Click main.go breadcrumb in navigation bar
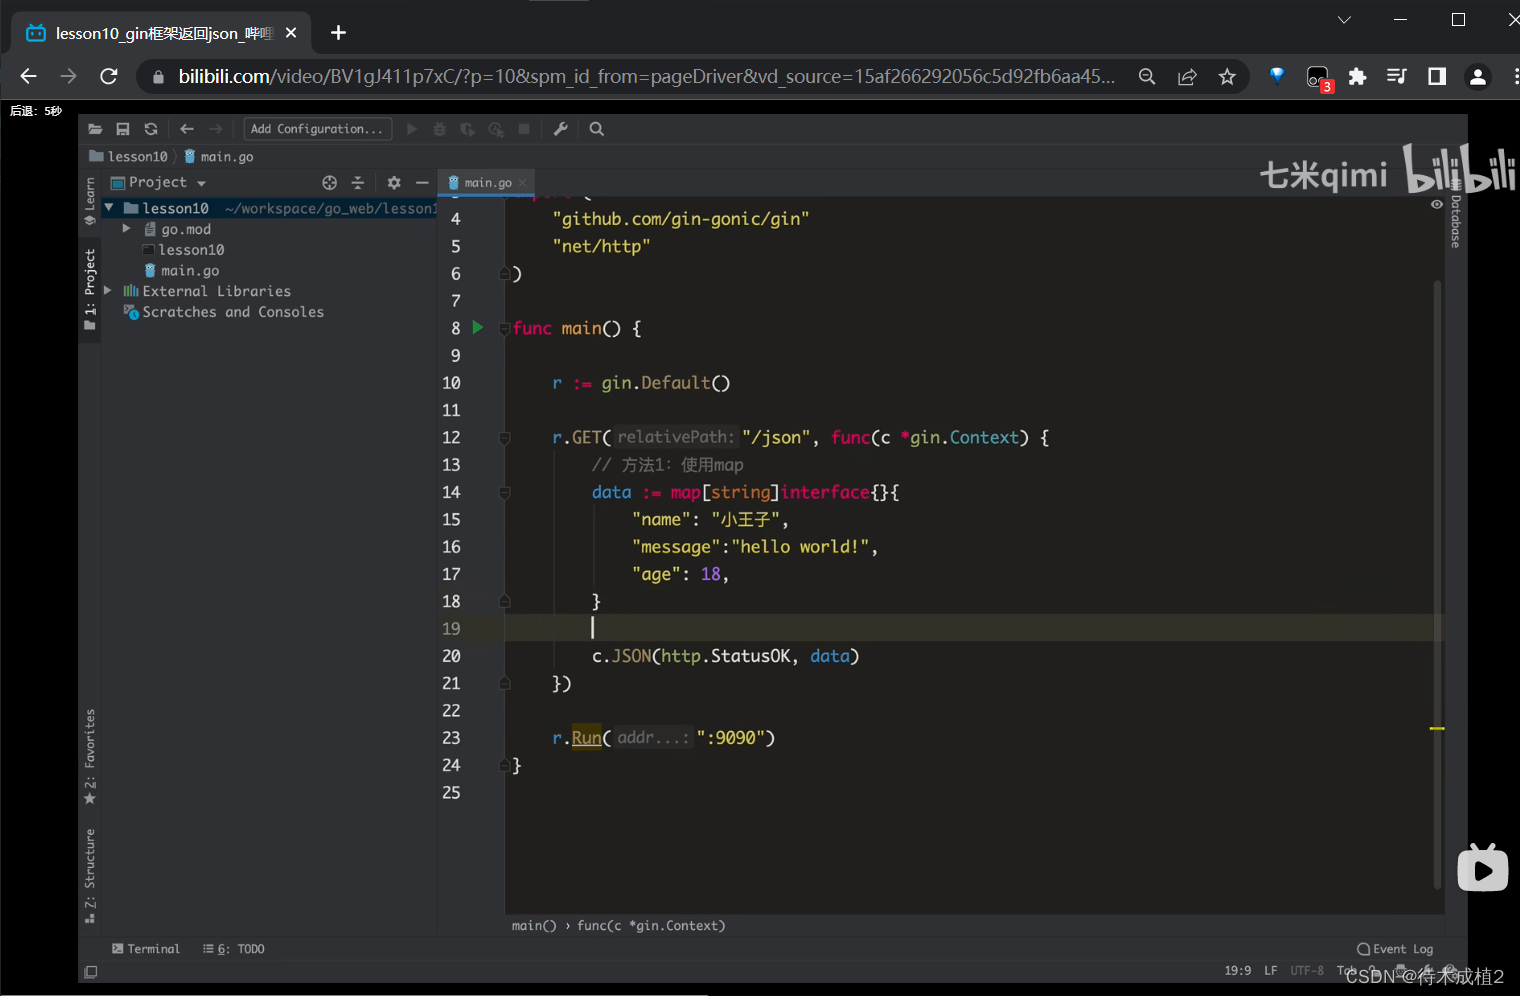1520x996 pixels. point(219,156)
